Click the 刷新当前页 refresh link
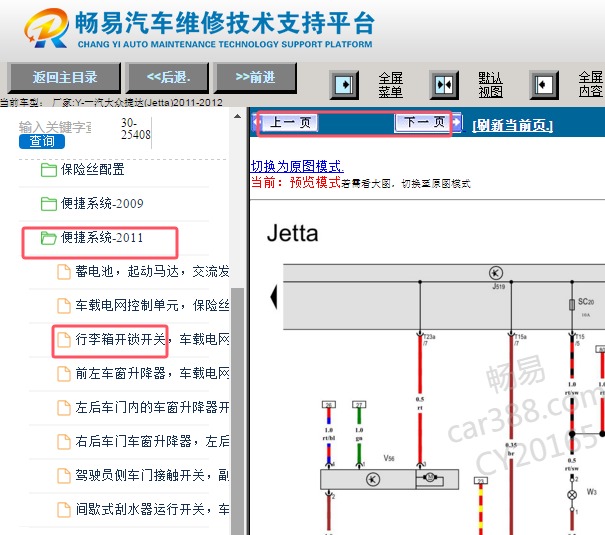The height and width of the screenshot is (535, 605). (x=513, y=125)
